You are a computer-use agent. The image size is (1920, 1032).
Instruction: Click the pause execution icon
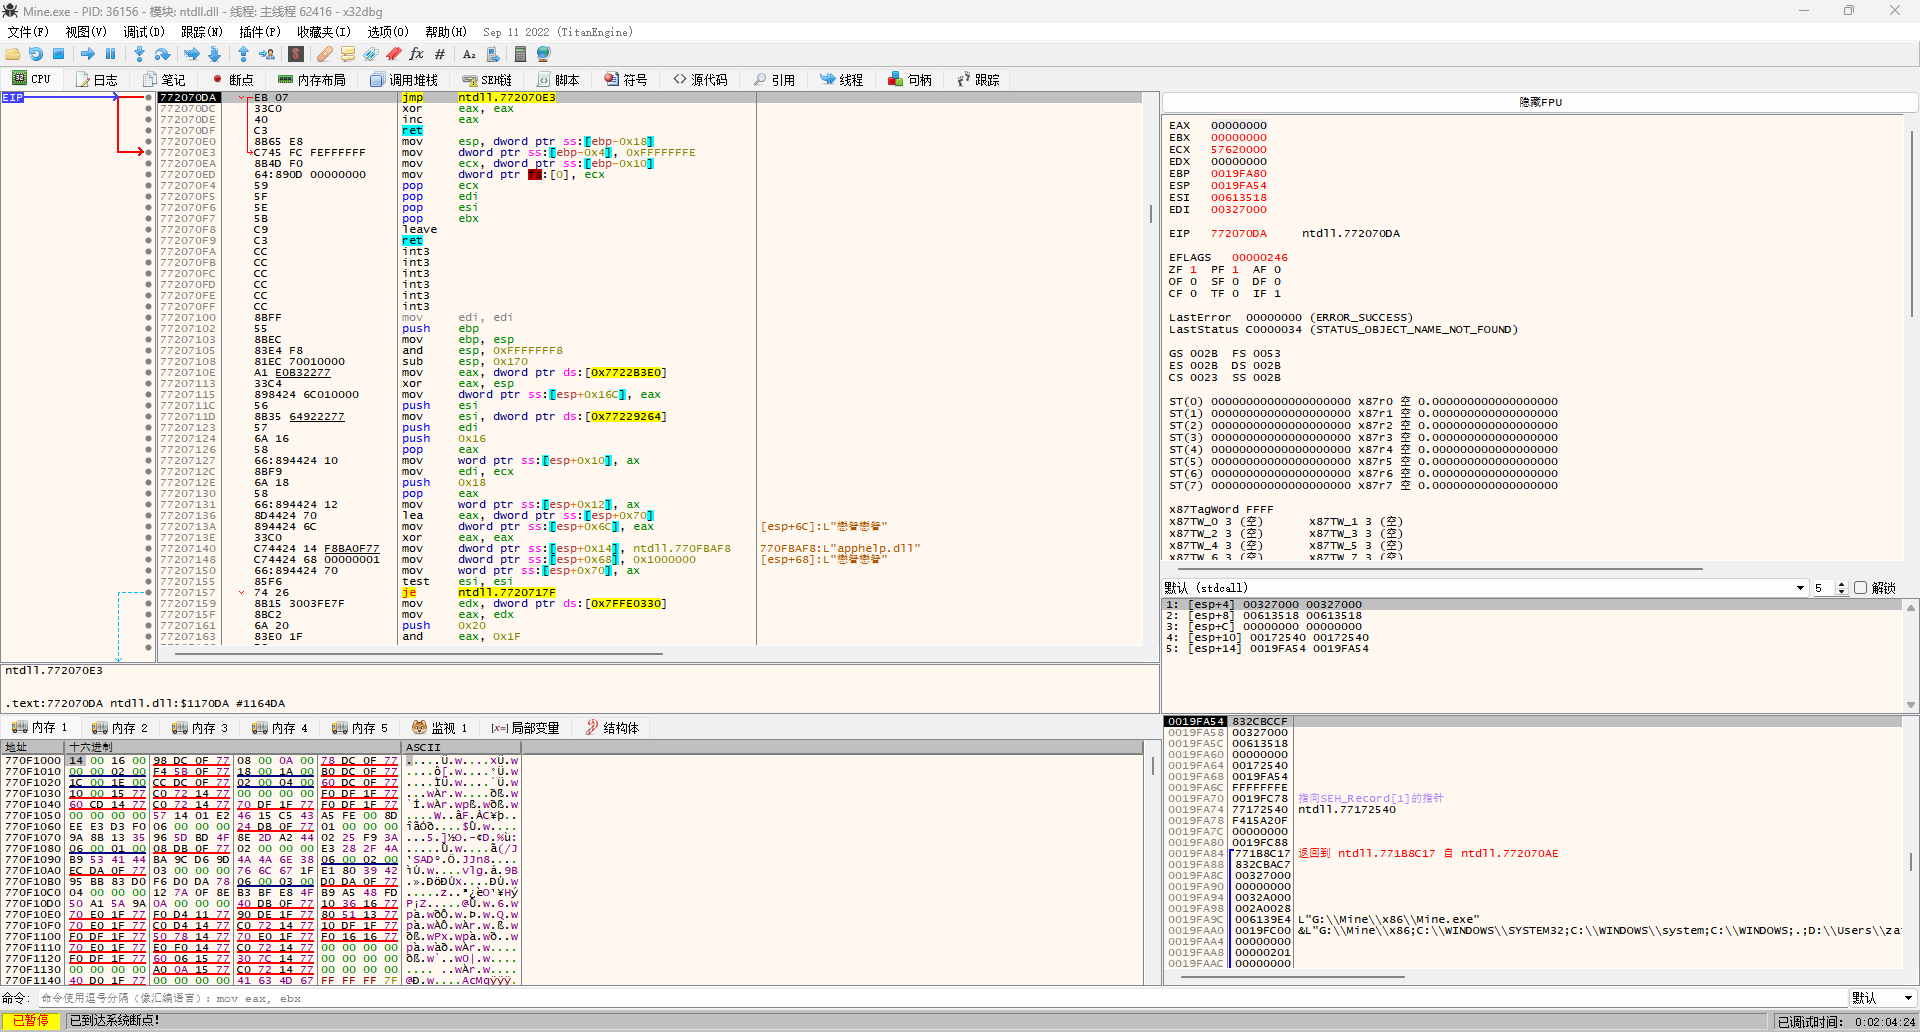111,54
